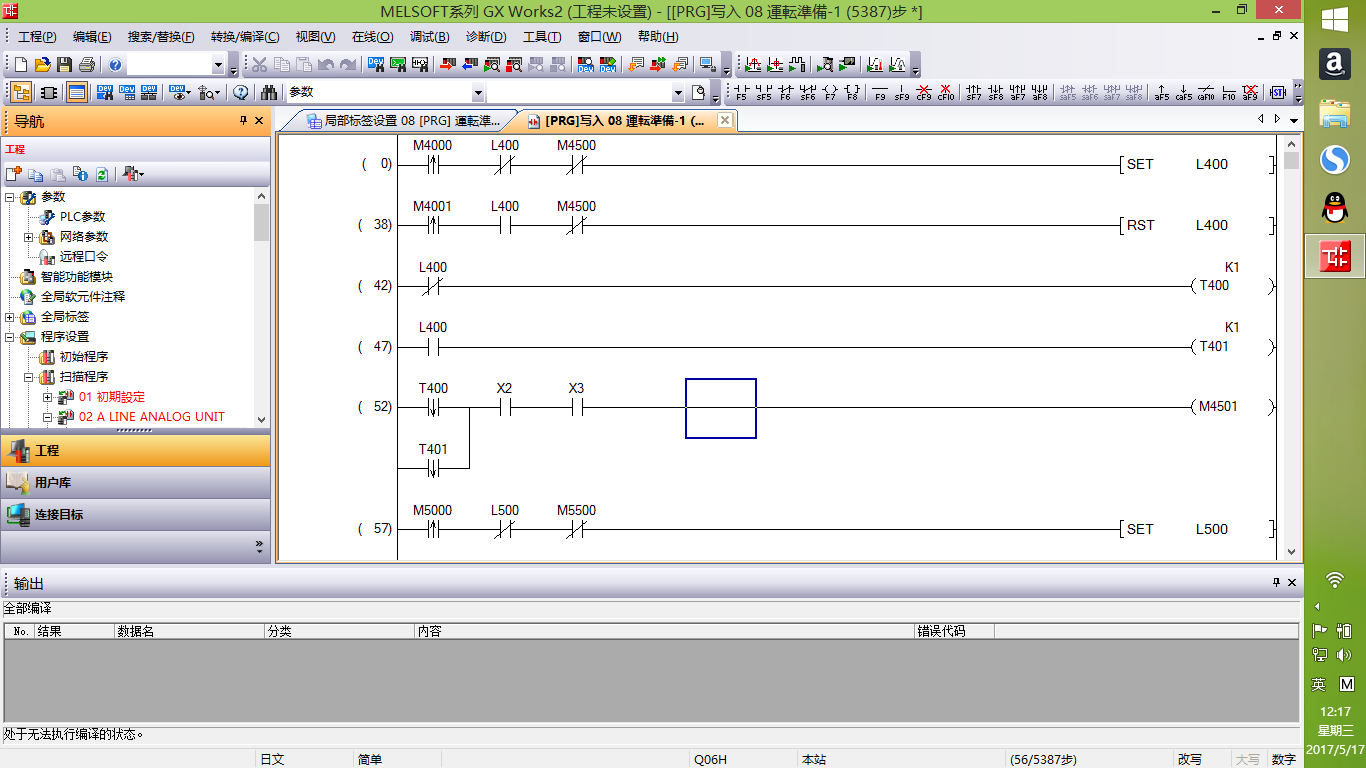The height and width of the screenshot is (768, 1366).
Task: Open QQ penguin in the taskbar
Action: click(x=1334, y=209)
